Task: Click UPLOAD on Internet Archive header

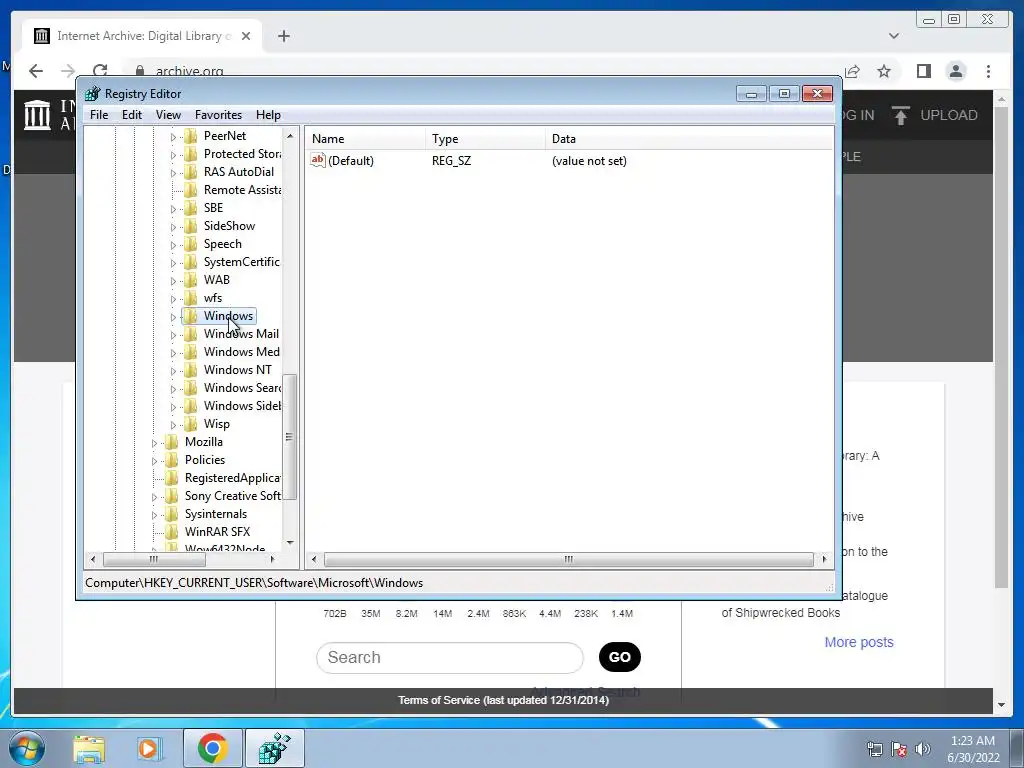Action: coord(935,116)
